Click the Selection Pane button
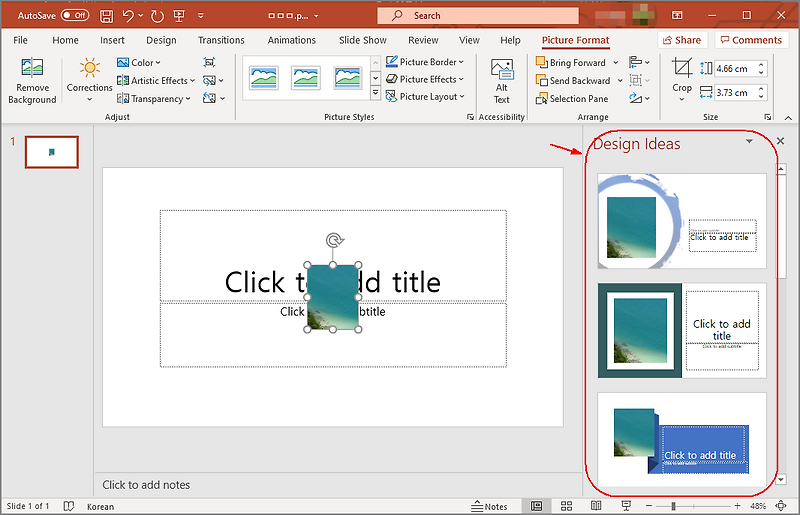This screenshot has height=515, width=800. point(572,99)
